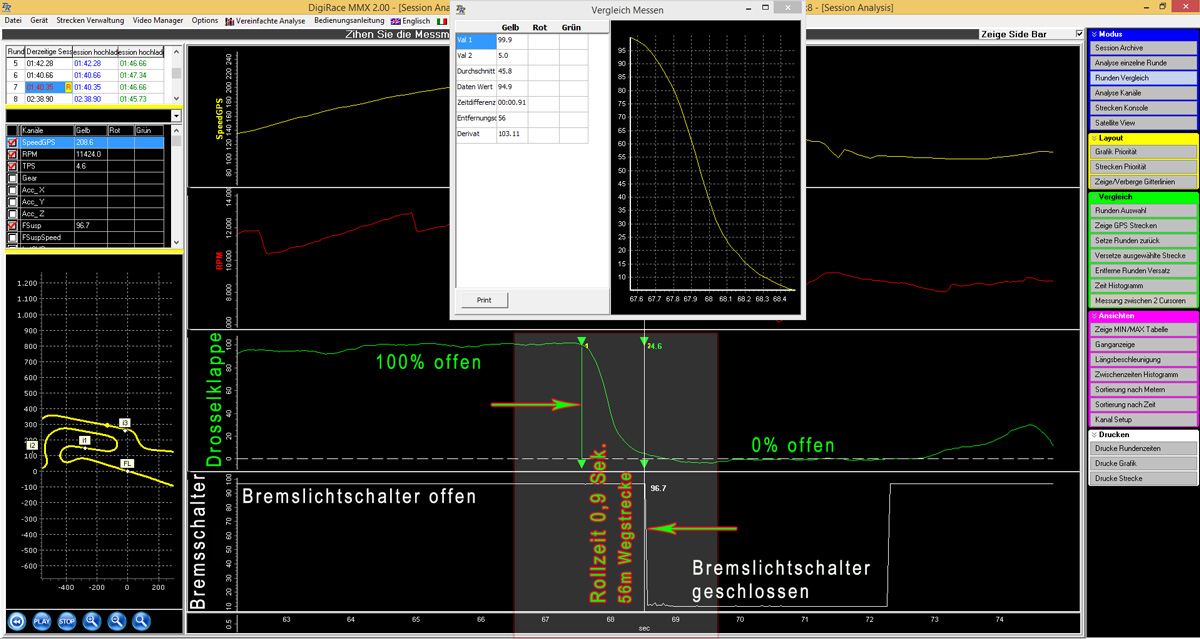This screenshot has width=1200, height=639.
Task: Enable the Gear channel checkbox
Action: click(12, 178)
